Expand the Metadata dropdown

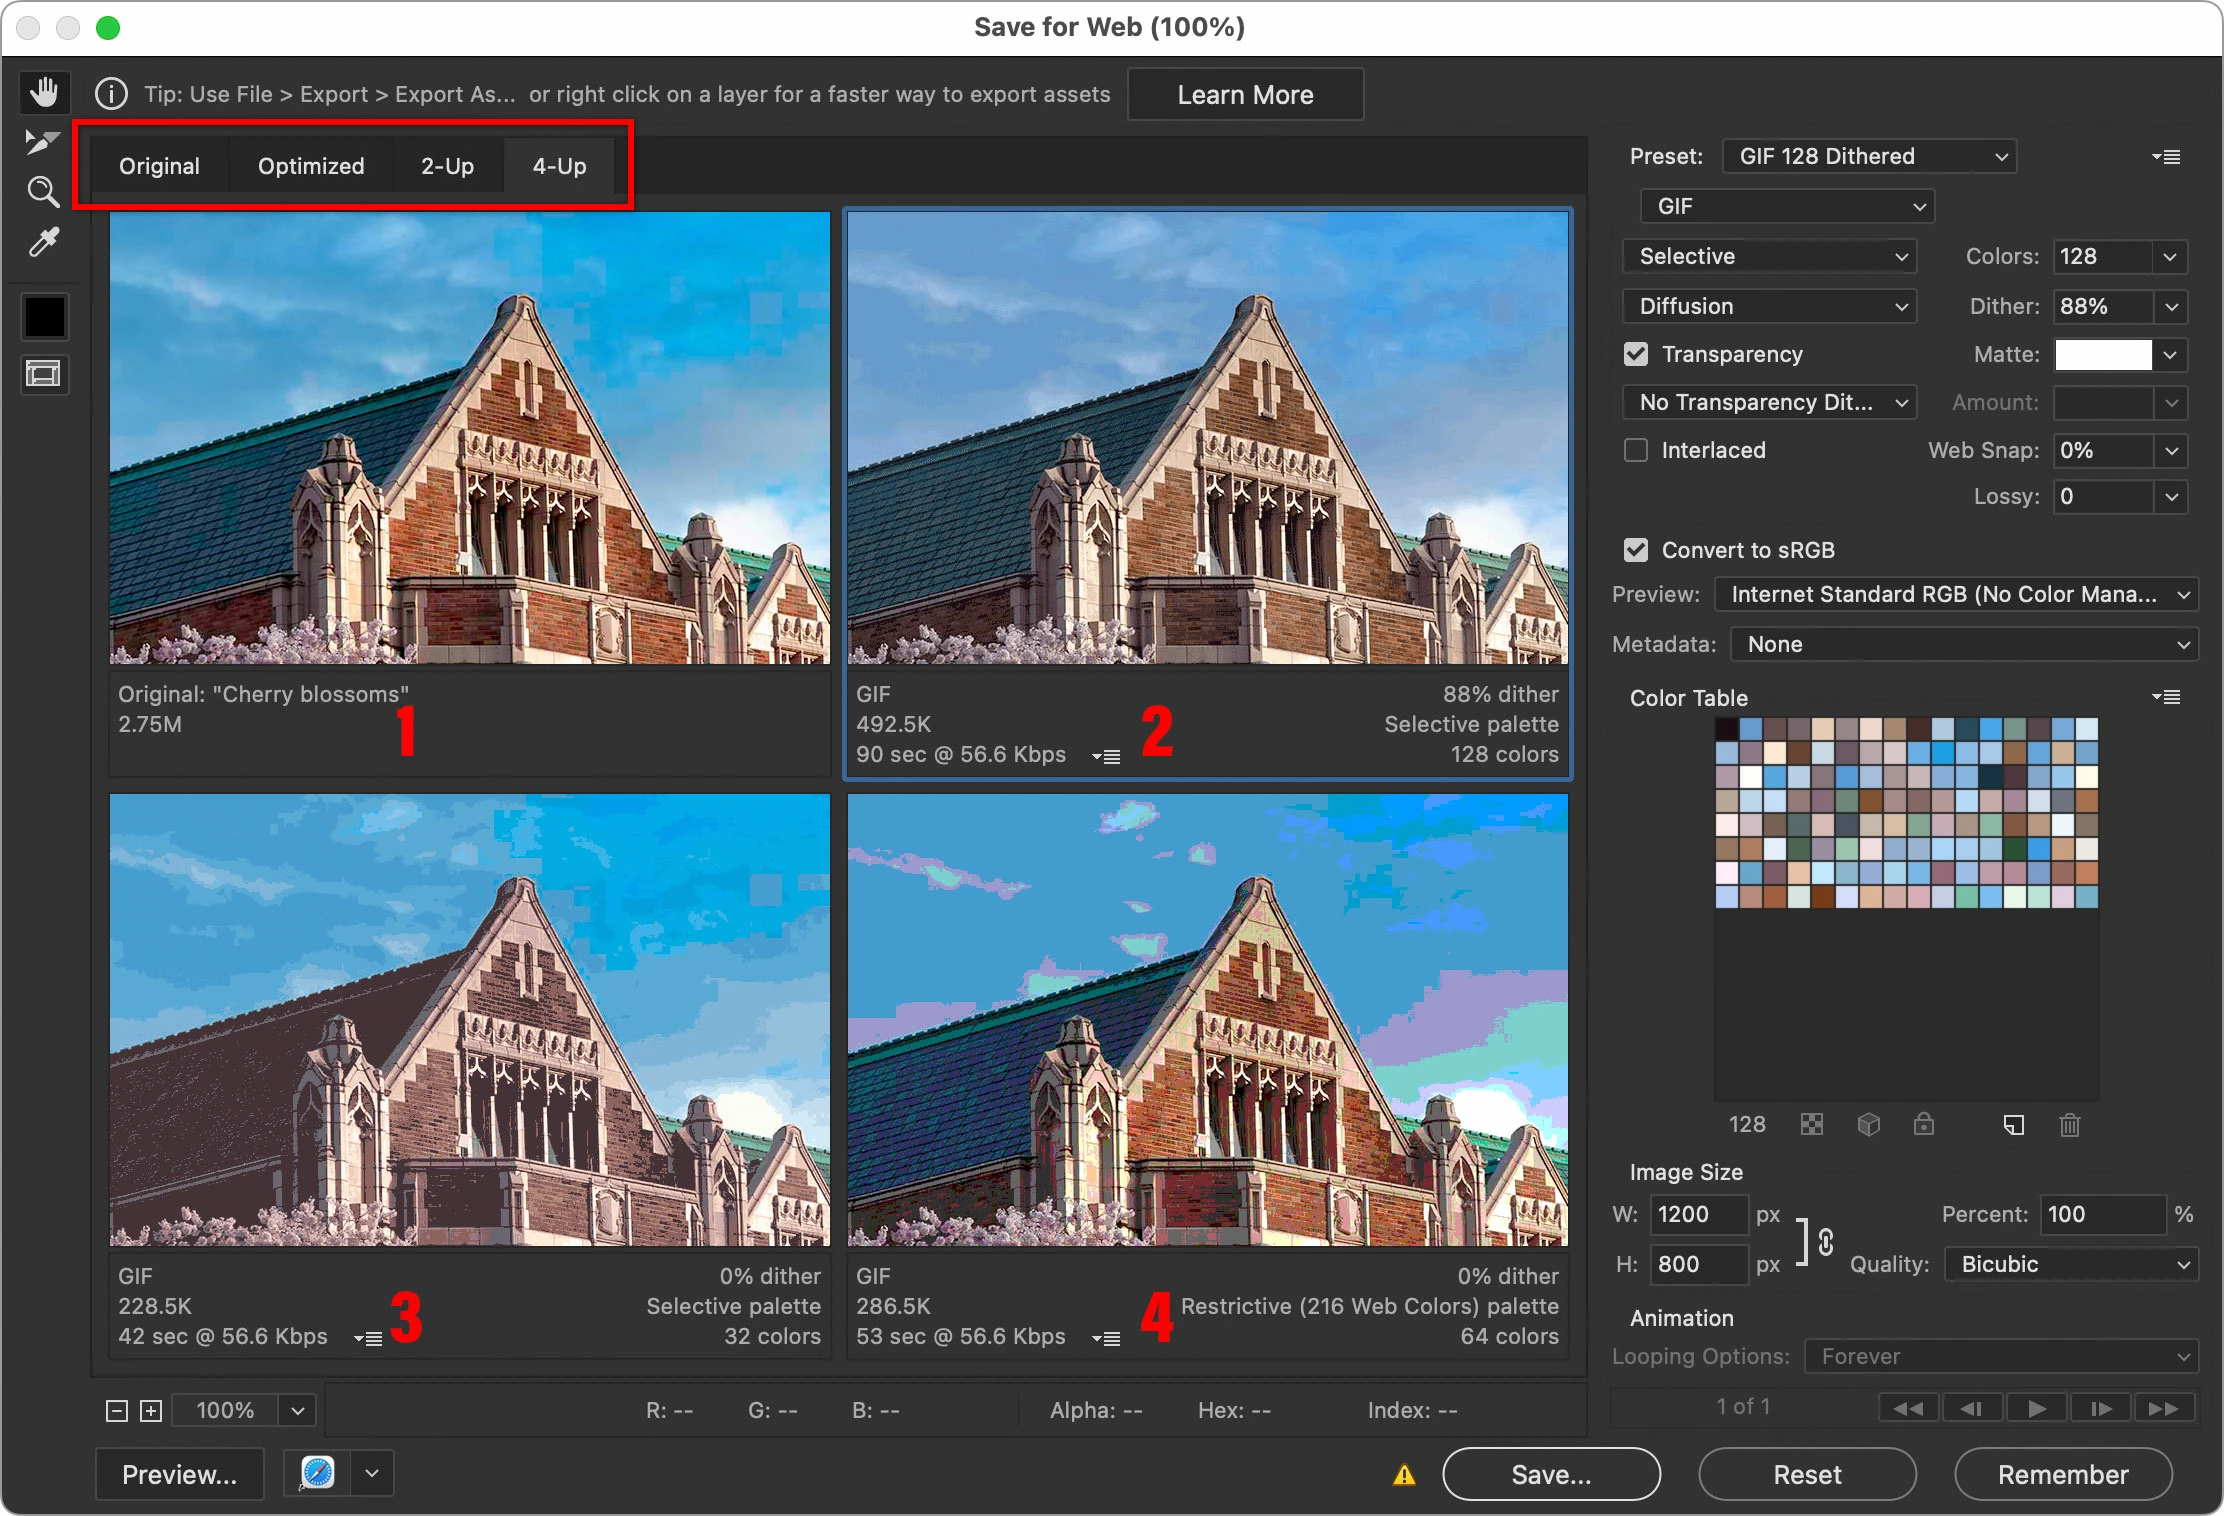click(1964, 644)
